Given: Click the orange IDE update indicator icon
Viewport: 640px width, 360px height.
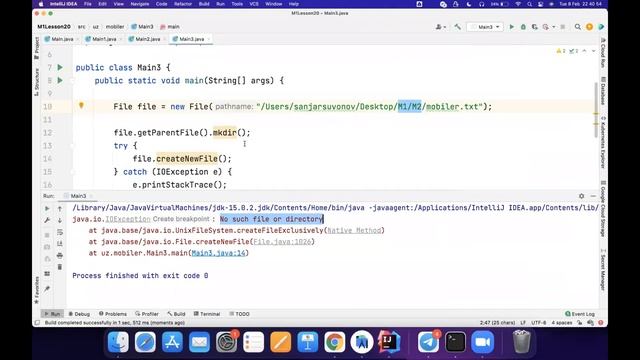Looking at the screenshot, I should coord(589,27).
